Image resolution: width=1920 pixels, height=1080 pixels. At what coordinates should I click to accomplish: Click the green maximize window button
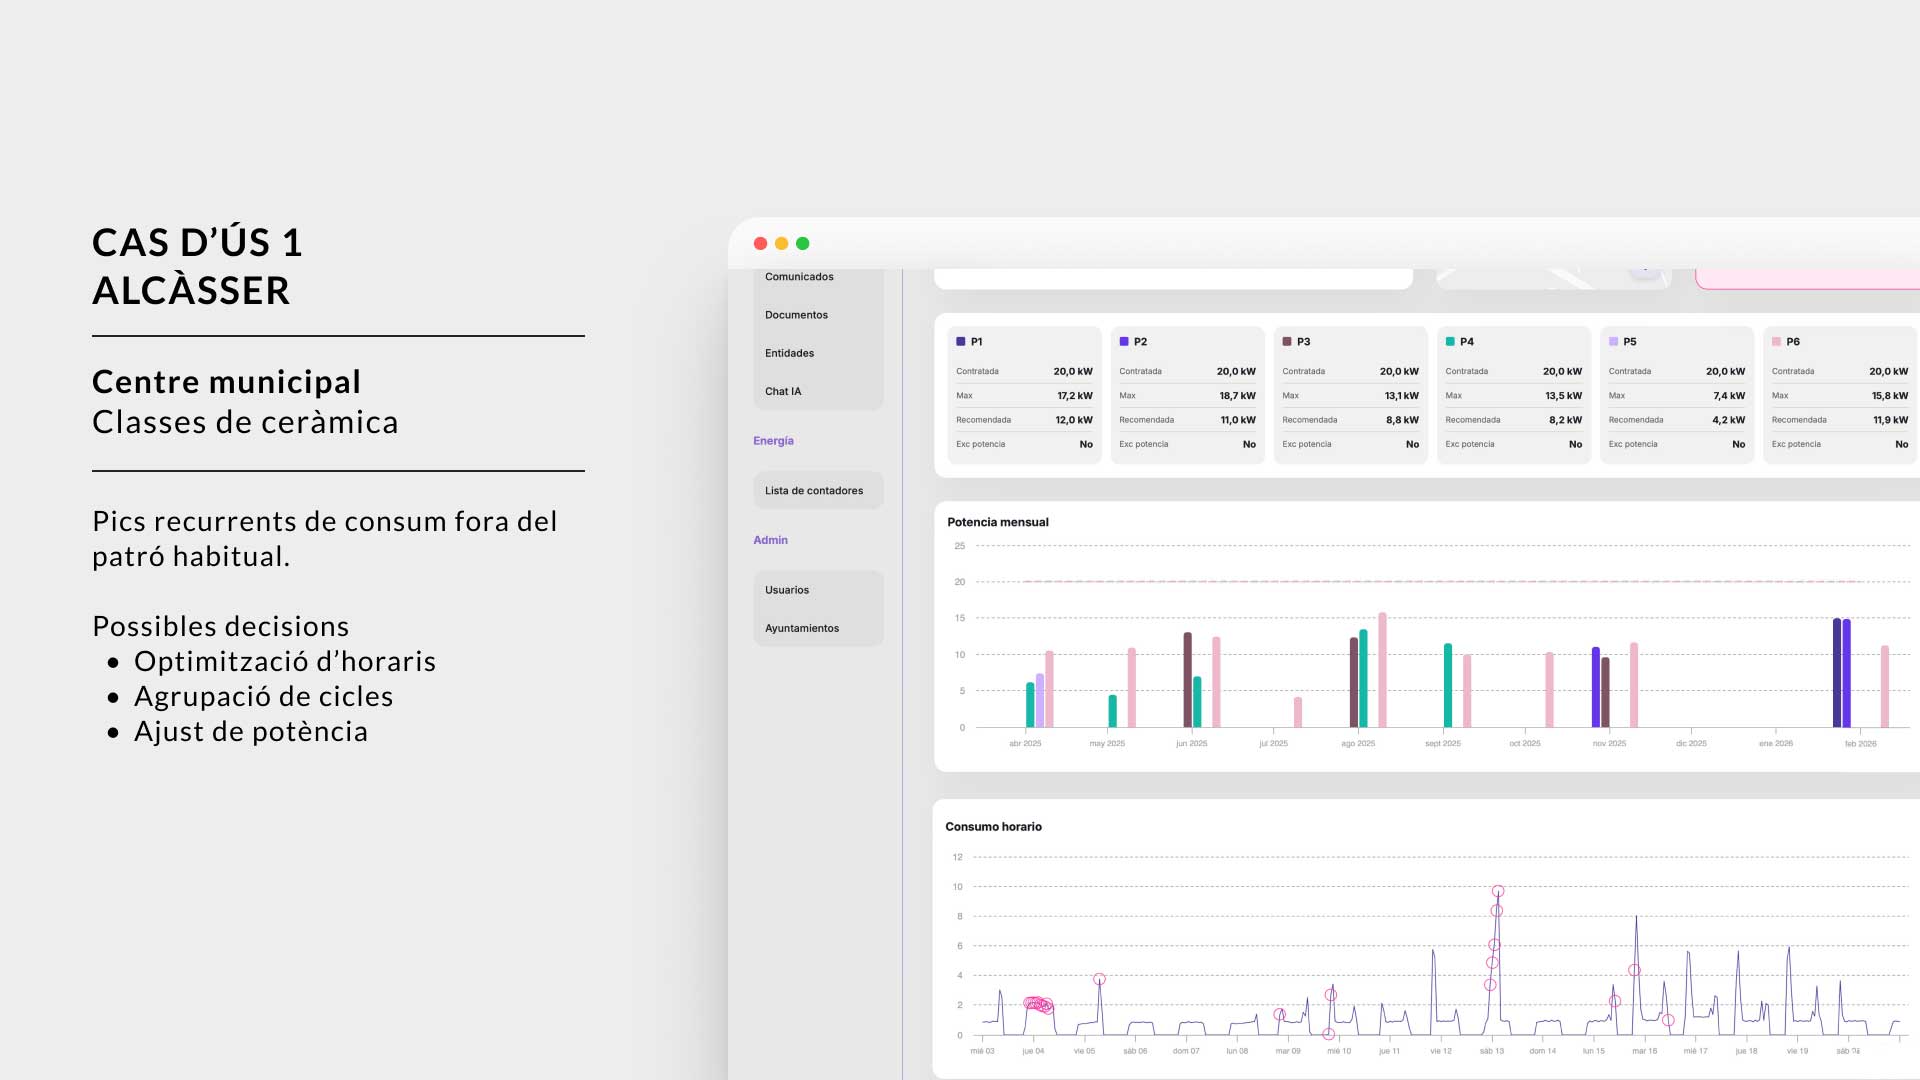802,243
